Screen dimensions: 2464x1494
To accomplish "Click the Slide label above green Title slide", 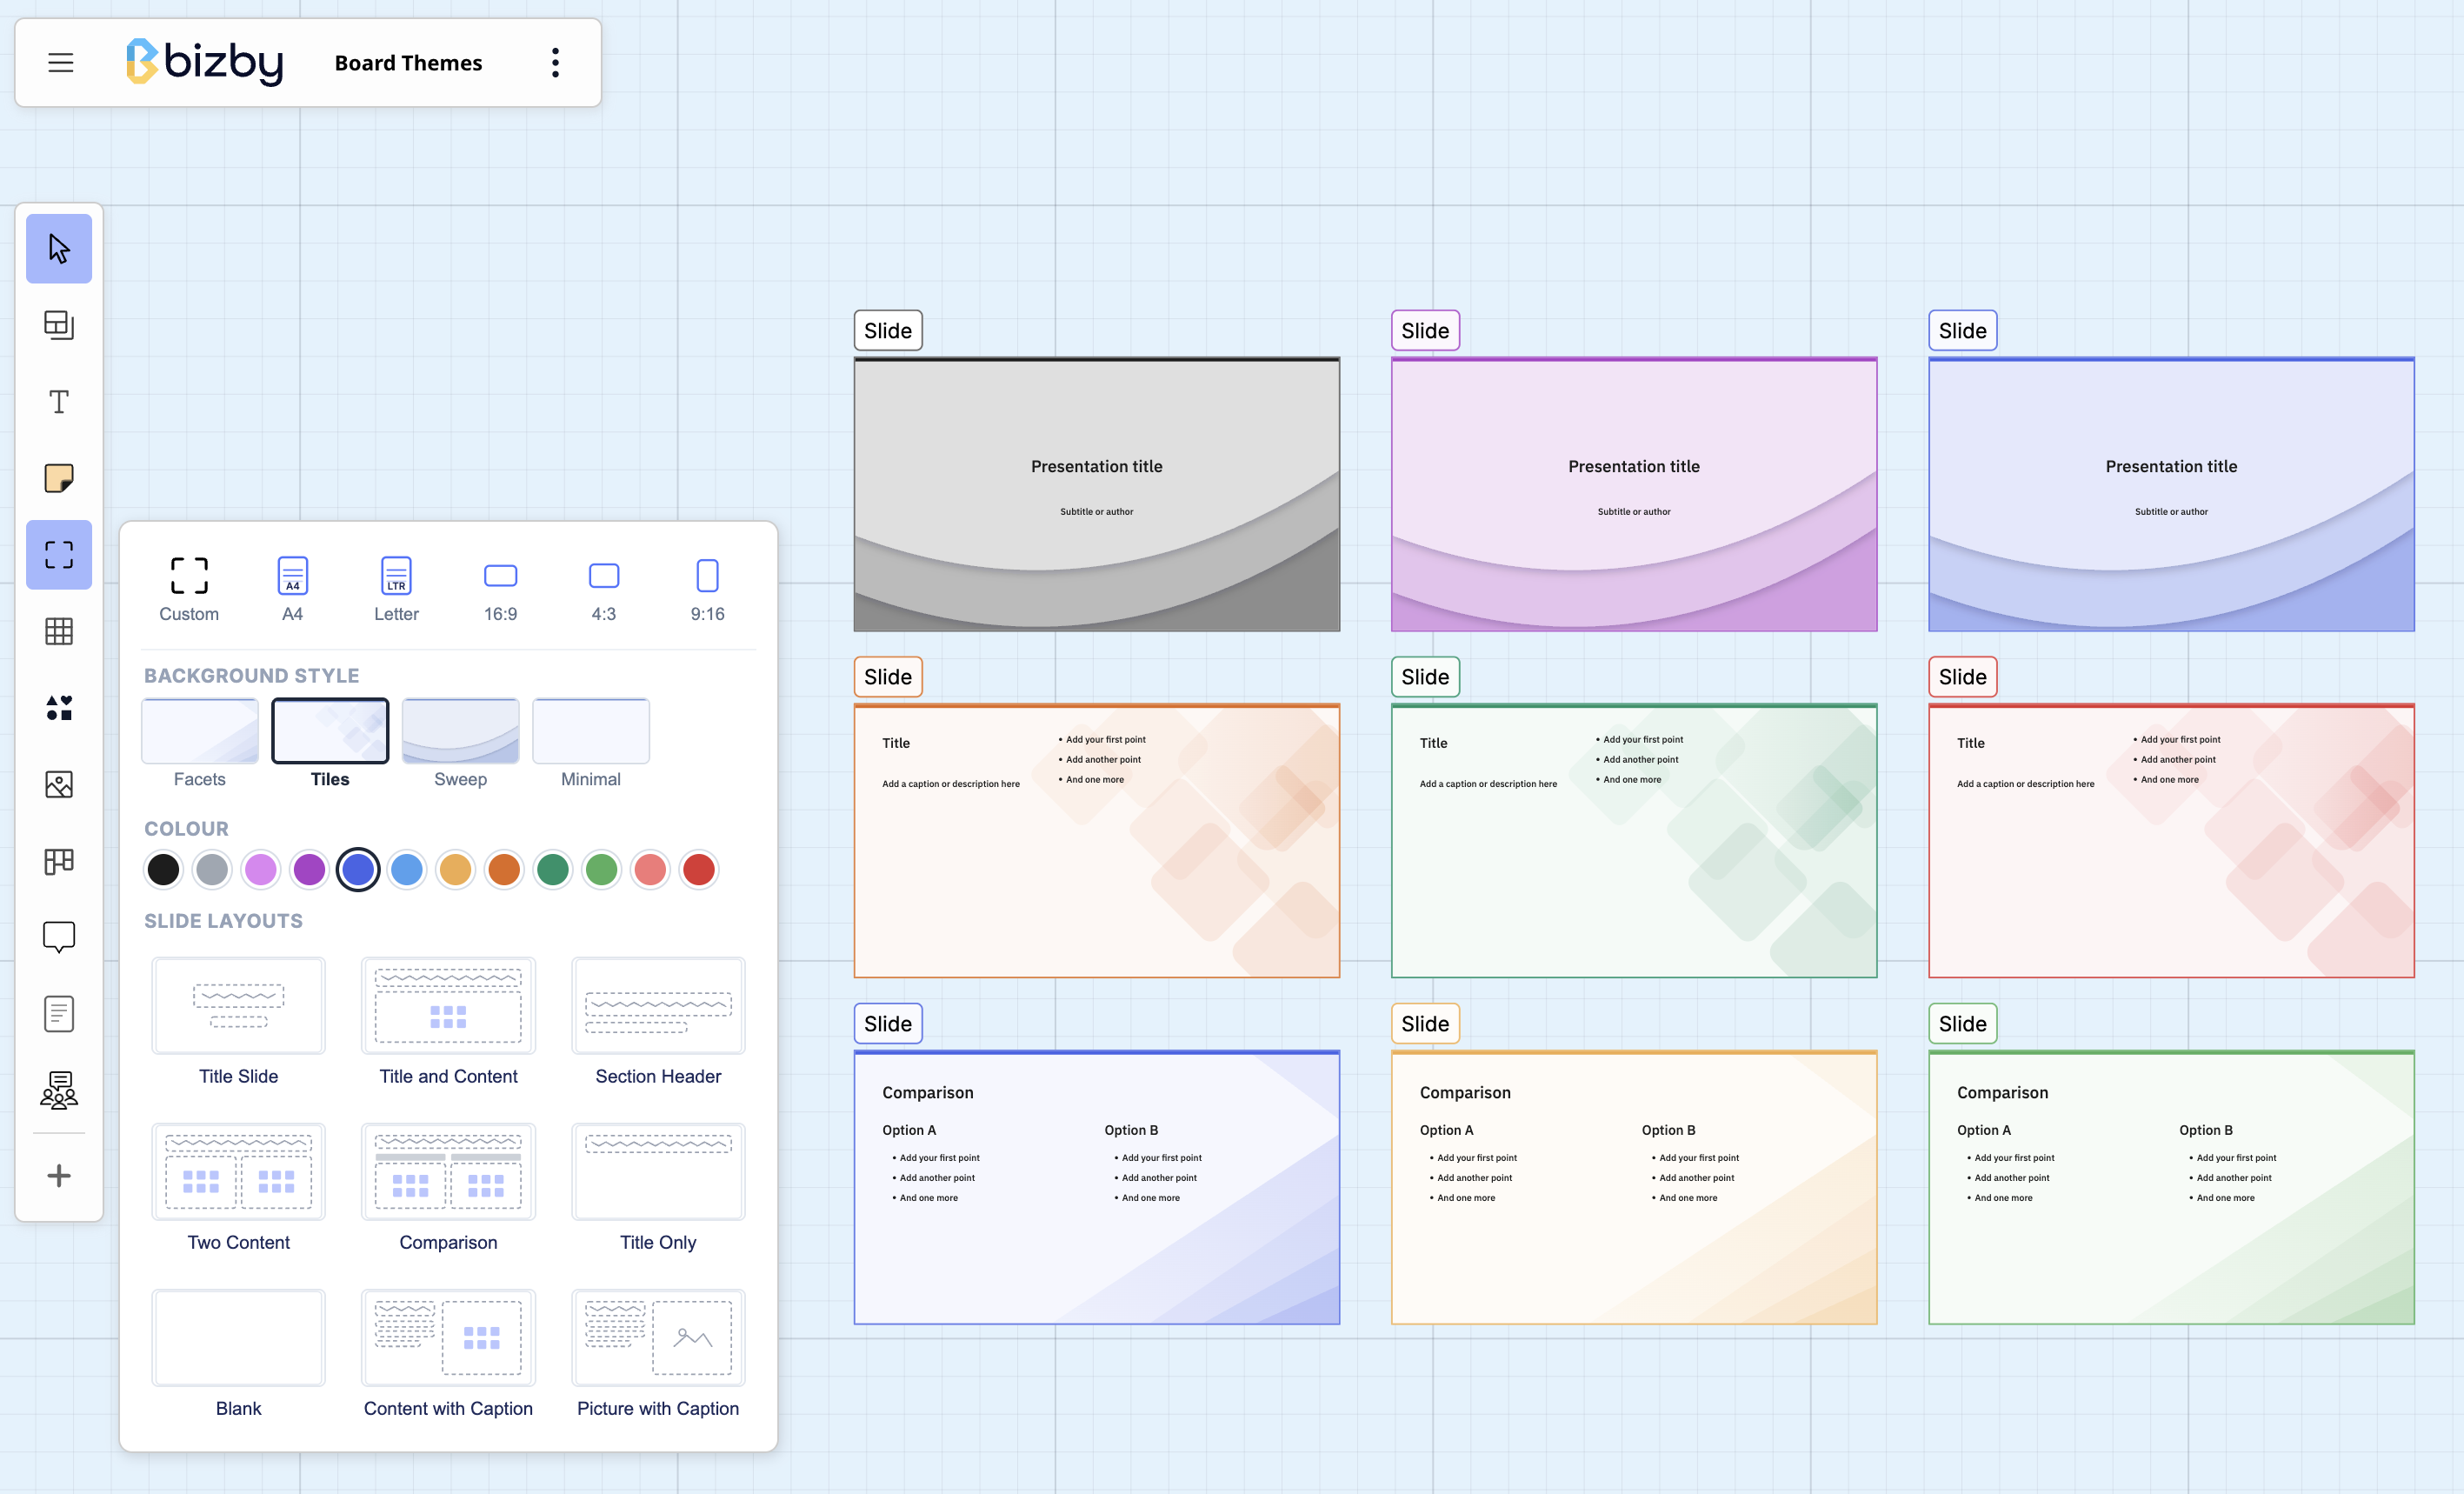I will 1425,677.
